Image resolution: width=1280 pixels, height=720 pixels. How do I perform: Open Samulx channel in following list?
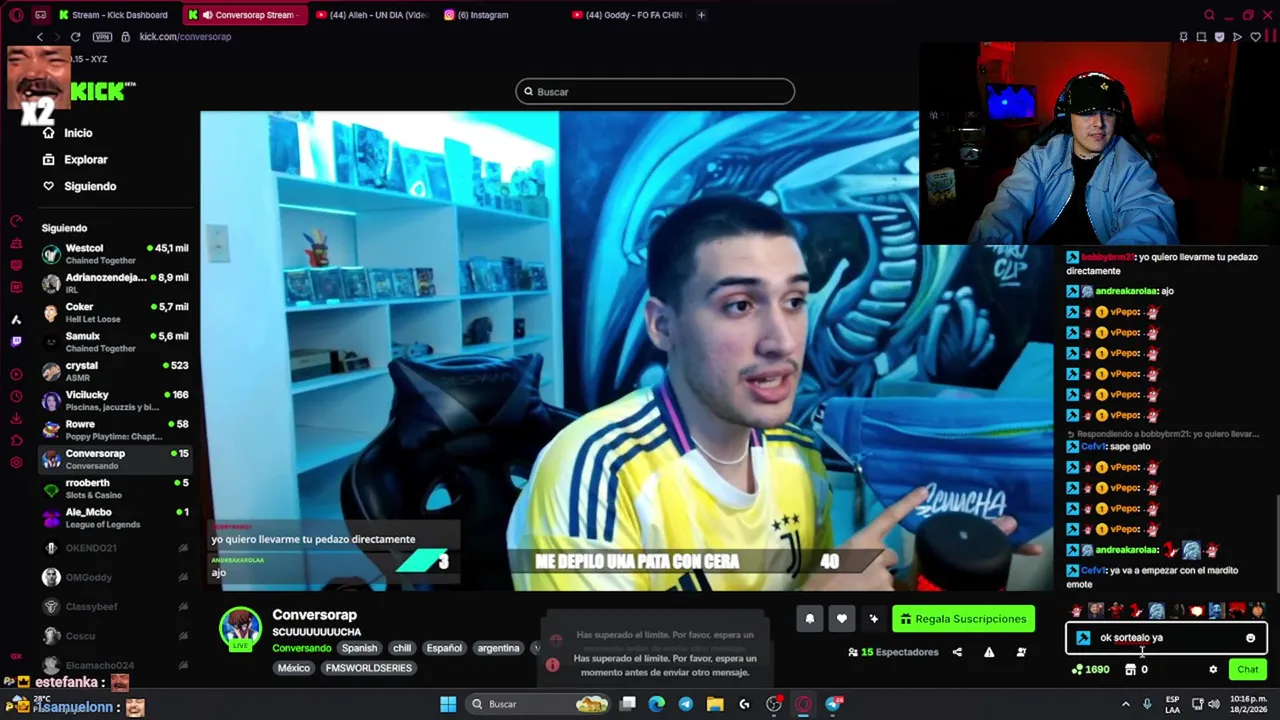[115, 342]
